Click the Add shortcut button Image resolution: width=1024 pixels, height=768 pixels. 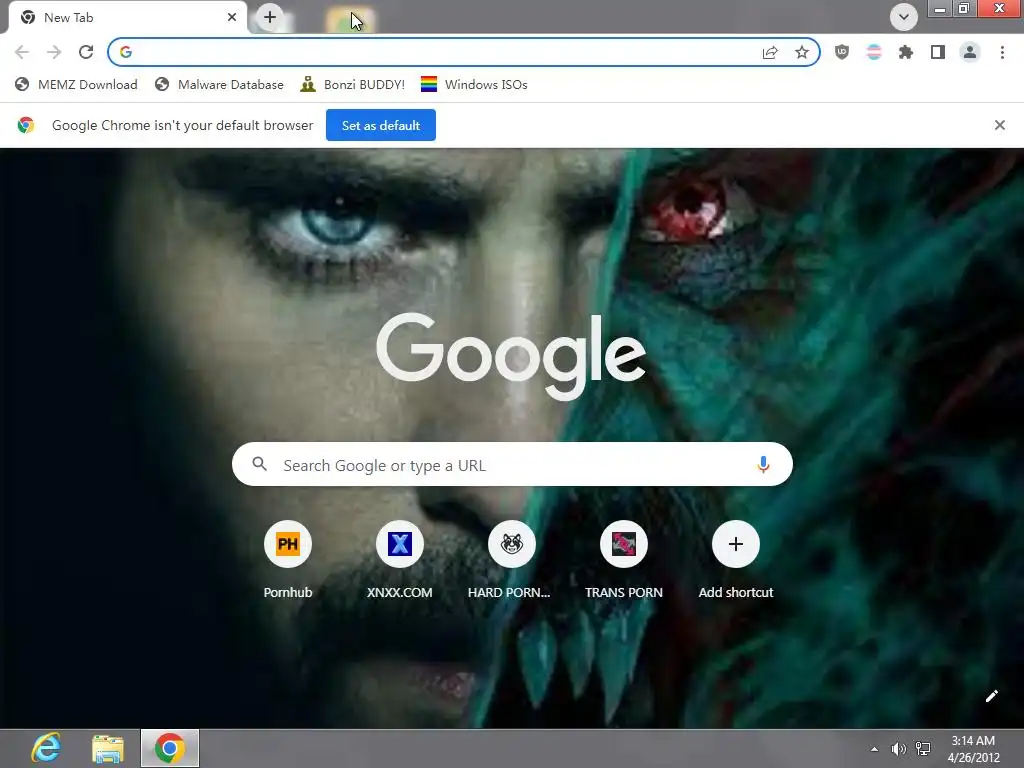click(735, 559)
